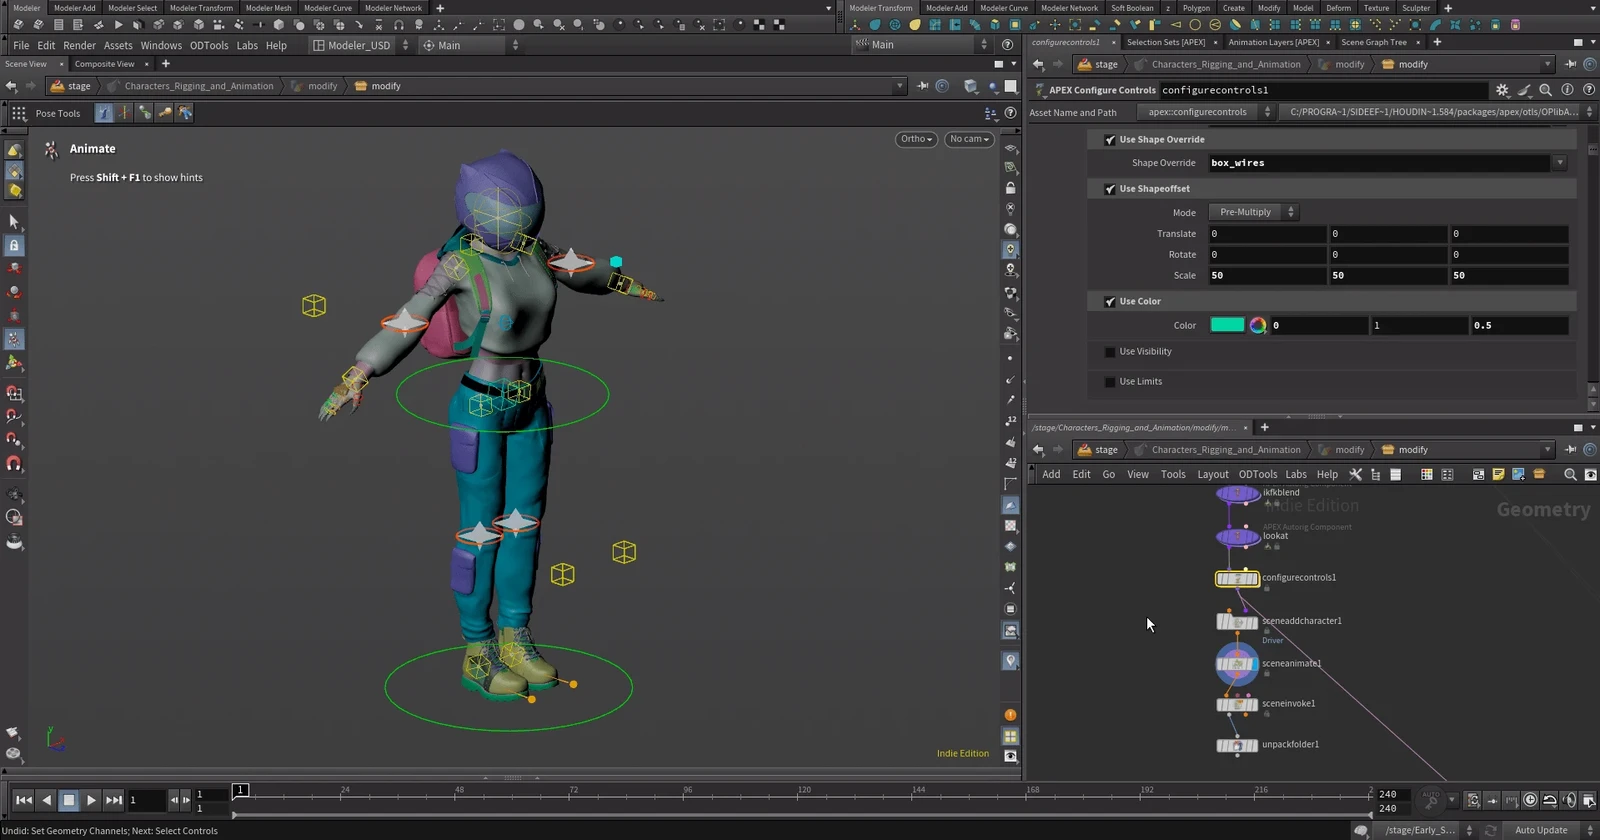Select the arrow Select tool in left toolbar

tap(14, 221)
